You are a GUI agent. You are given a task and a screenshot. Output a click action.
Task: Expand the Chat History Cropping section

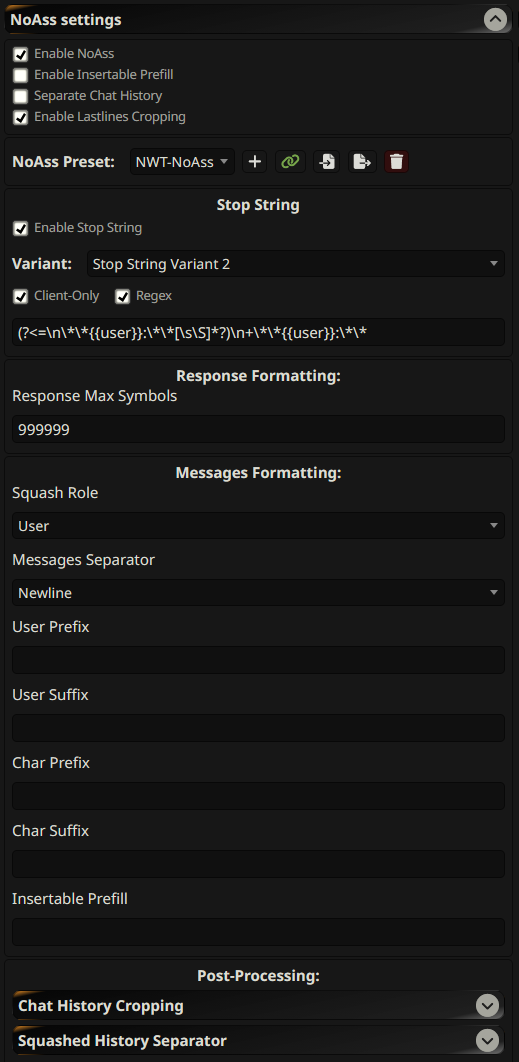click(487, 1006)
